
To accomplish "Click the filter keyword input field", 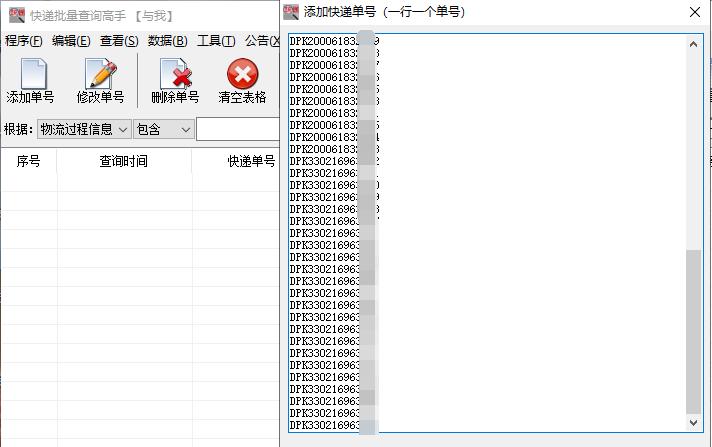I will (x=237, y=129).
